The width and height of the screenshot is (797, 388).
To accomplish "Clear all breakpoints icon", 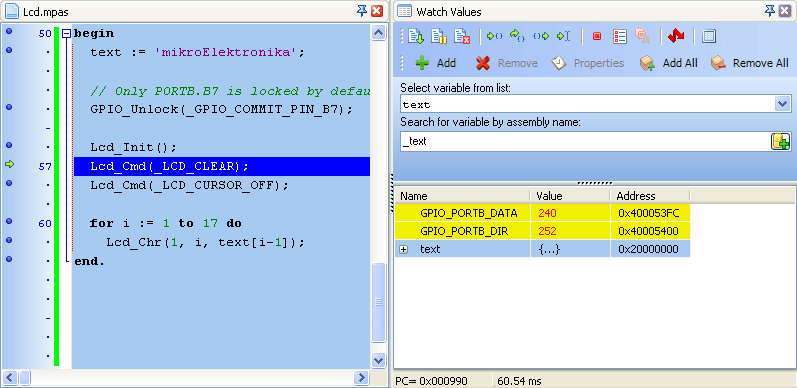I will point(643,36).
